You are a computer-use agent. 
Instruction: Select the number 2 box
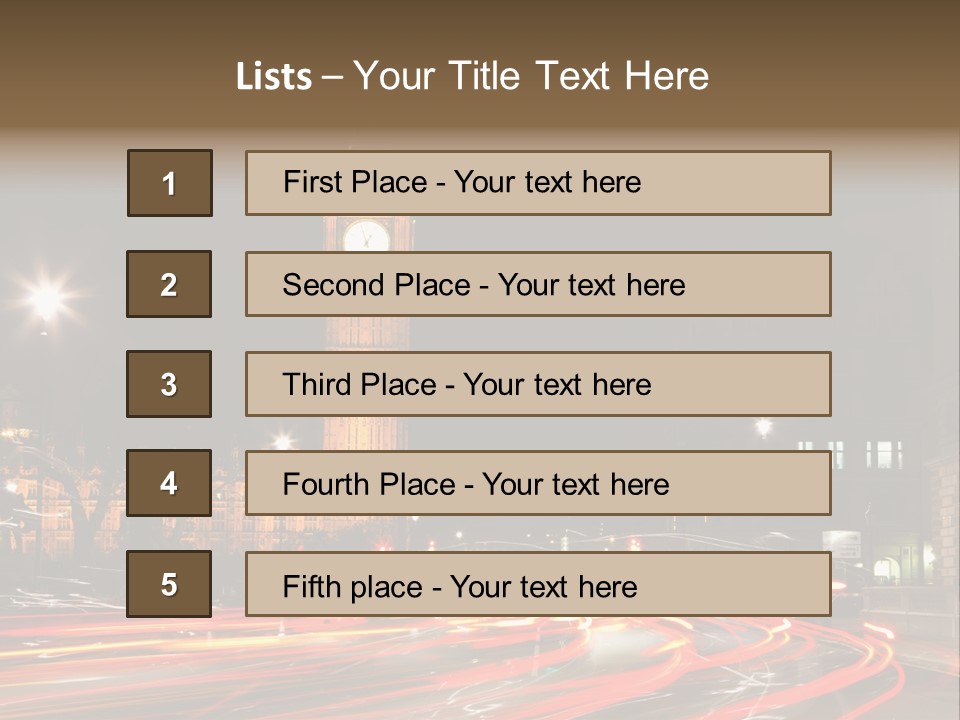click(169, 284)
